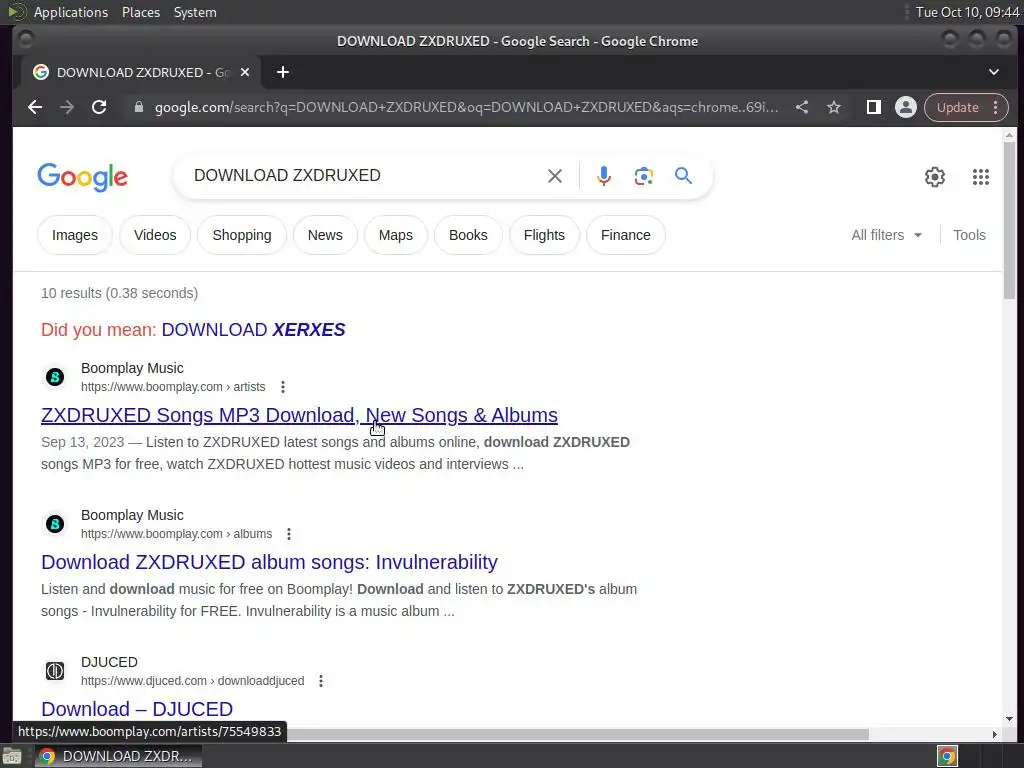The image size is (1024, 768).
Task: Click the address bar URL
Action: 466,107
